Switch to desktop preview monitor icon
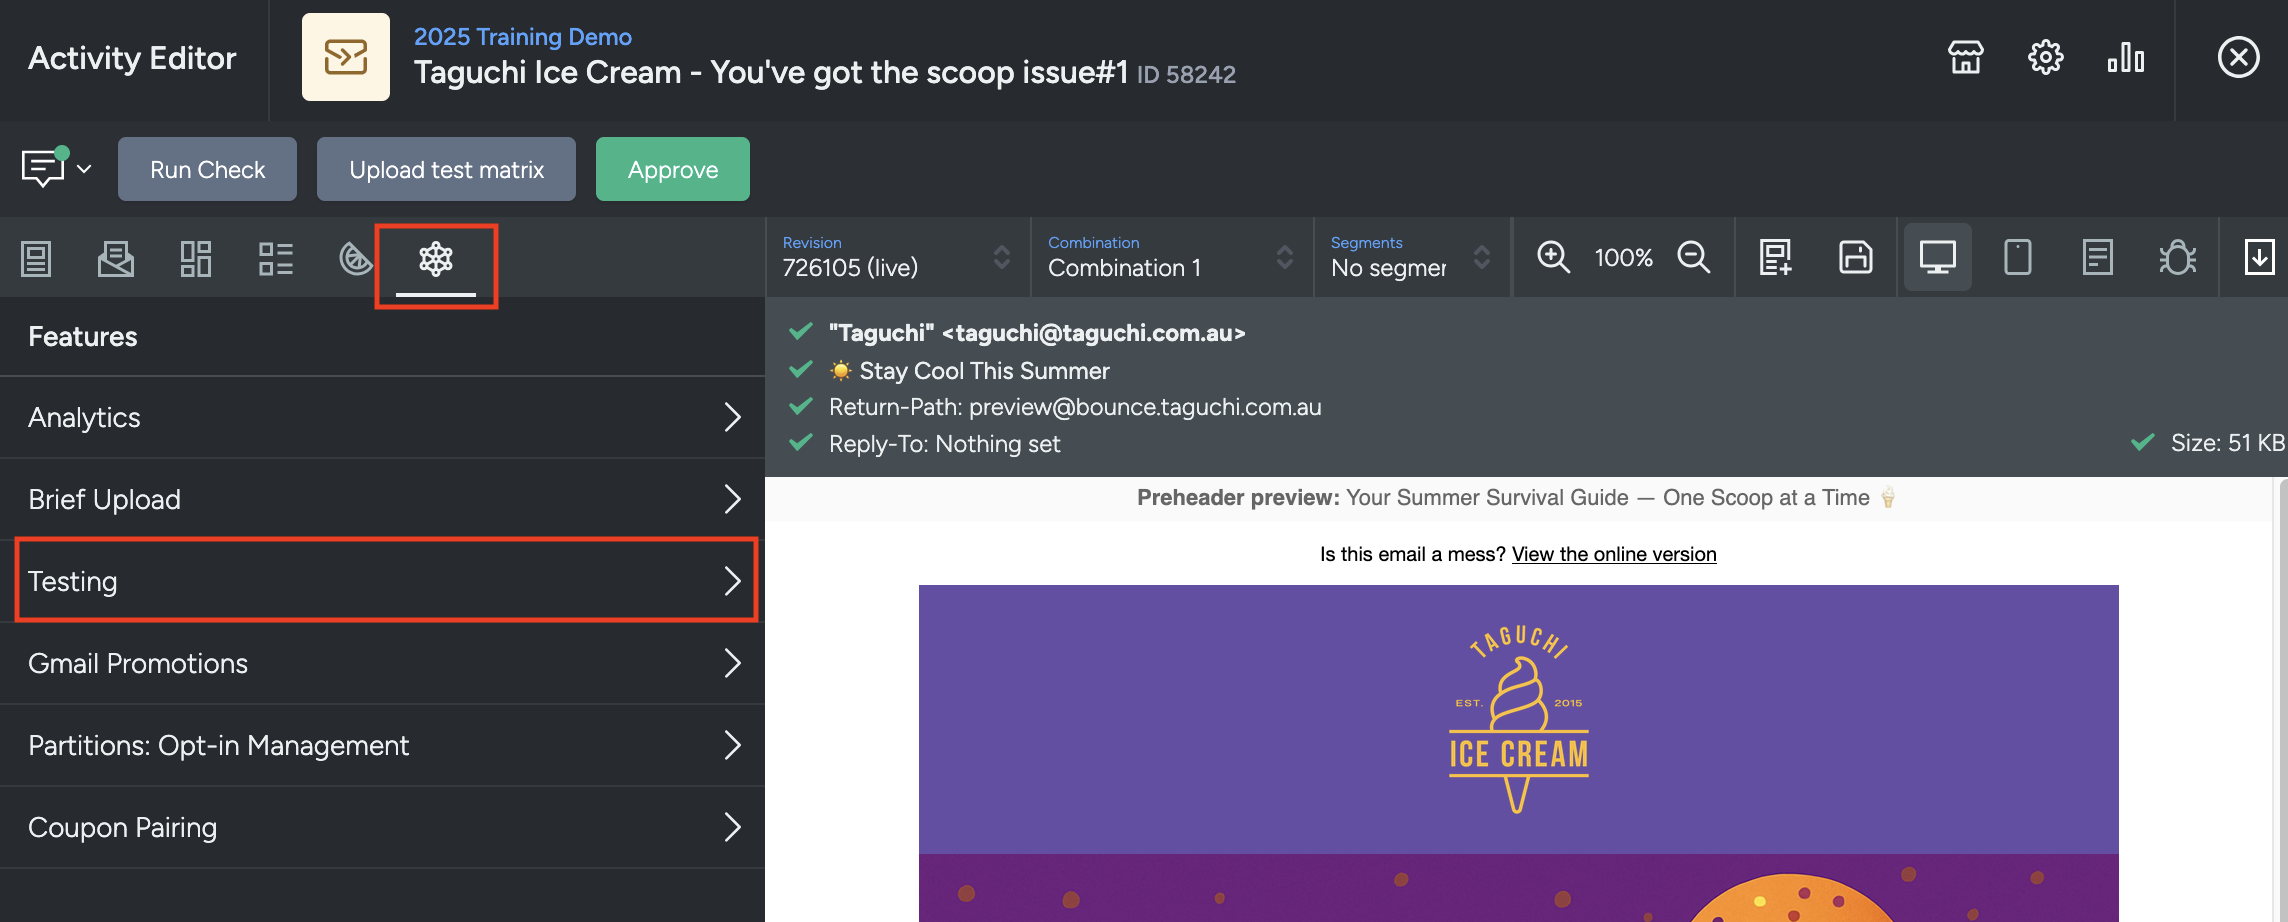 point(1938,258)
